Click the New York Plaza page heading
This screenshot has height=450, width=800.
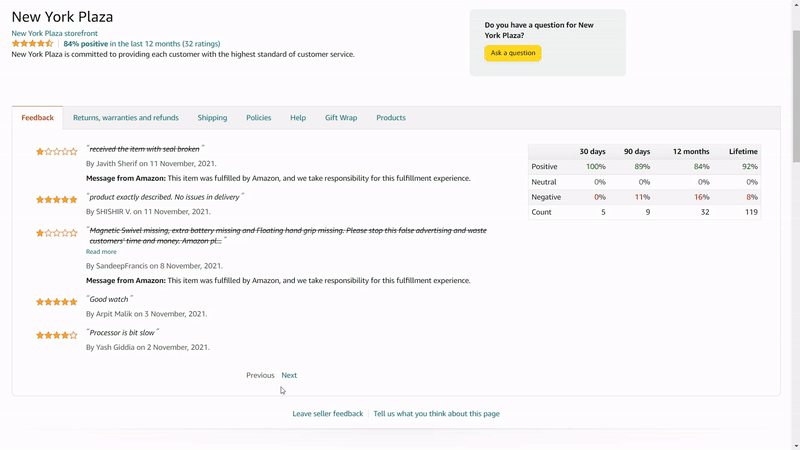coord(62,17)
